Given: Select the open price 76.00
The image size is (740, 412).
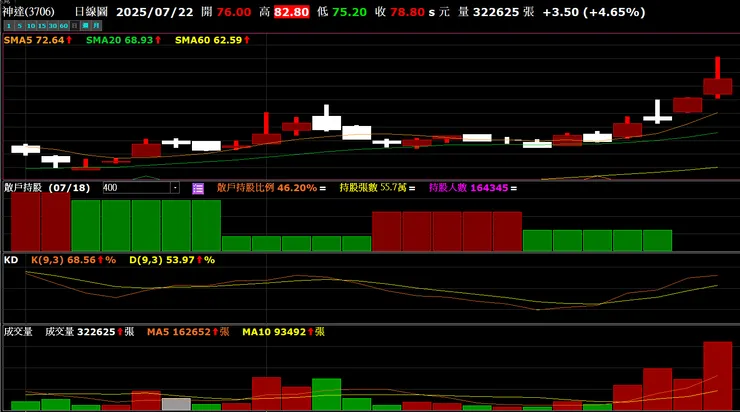Looking at the screenshot, I should [x=234, y=12].
